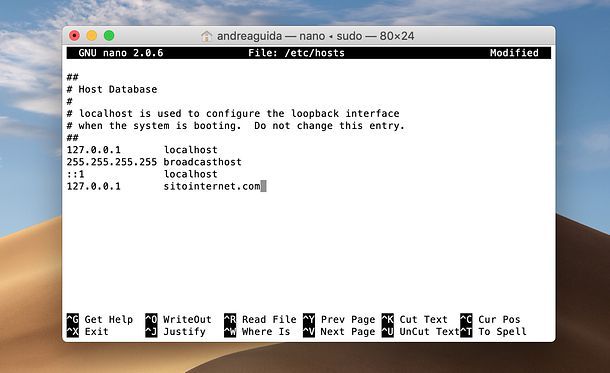Click '255.255.255.255' address entry

pyautogui.click(x=112, y=162)
